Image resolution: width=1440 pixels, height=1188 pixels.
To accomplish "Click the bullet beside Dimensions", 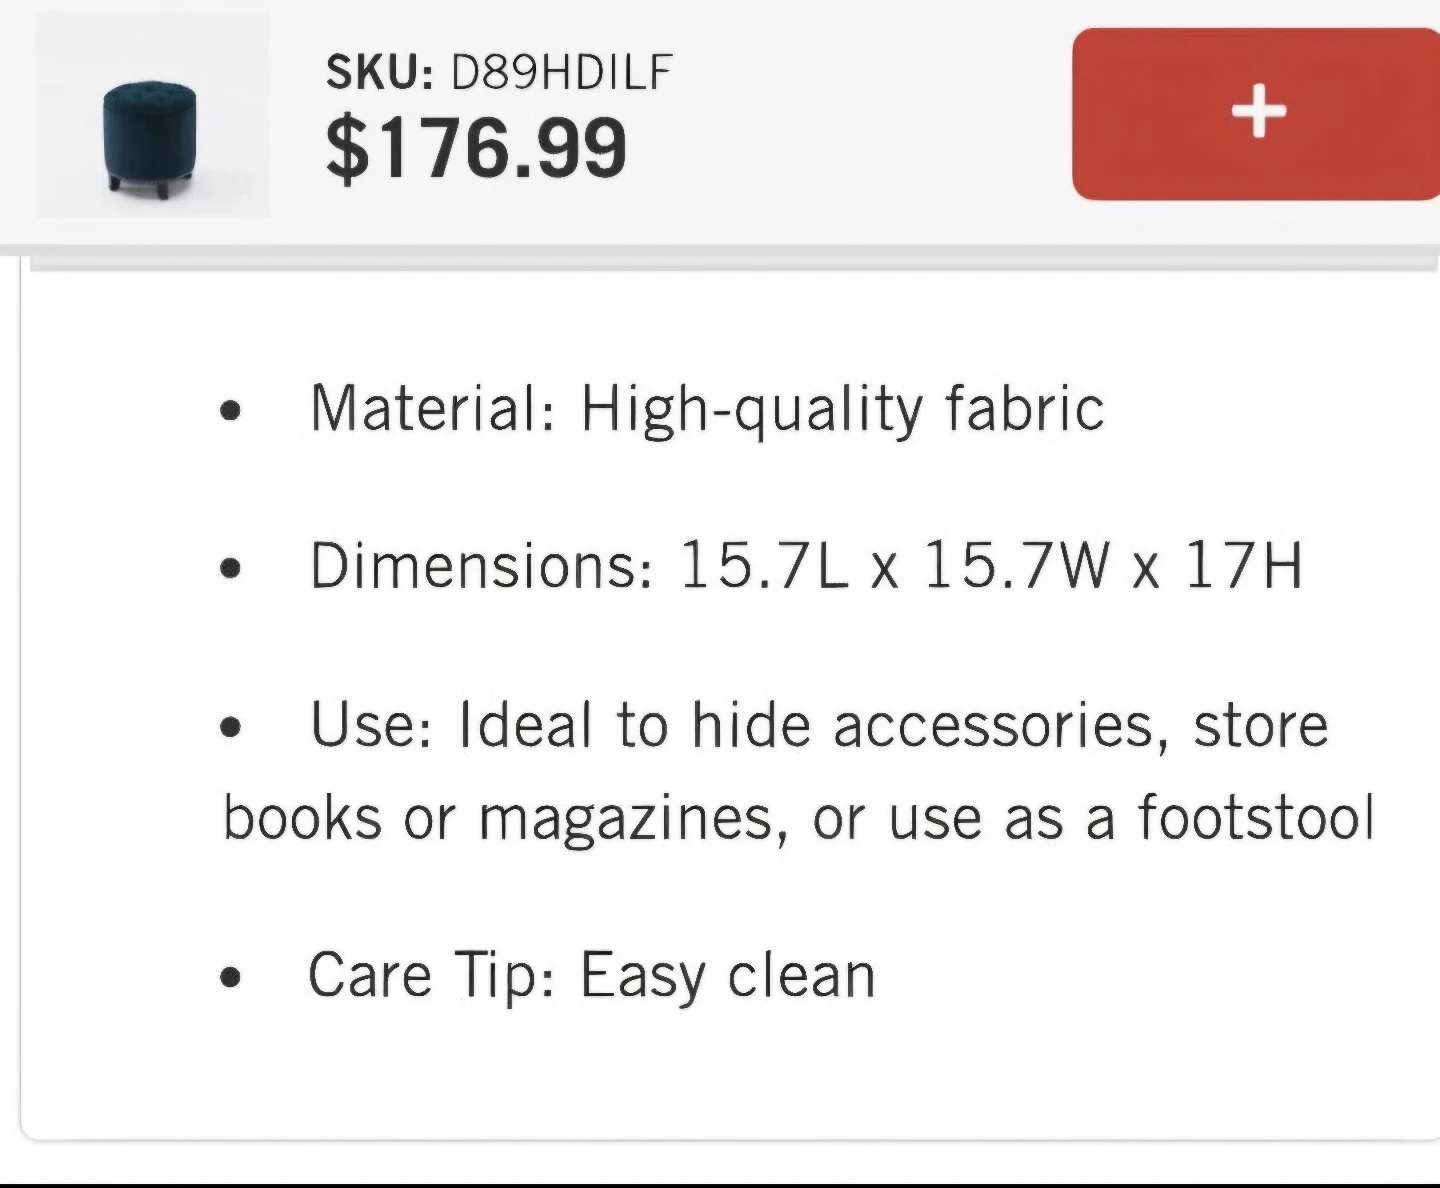I will point(231,568).
